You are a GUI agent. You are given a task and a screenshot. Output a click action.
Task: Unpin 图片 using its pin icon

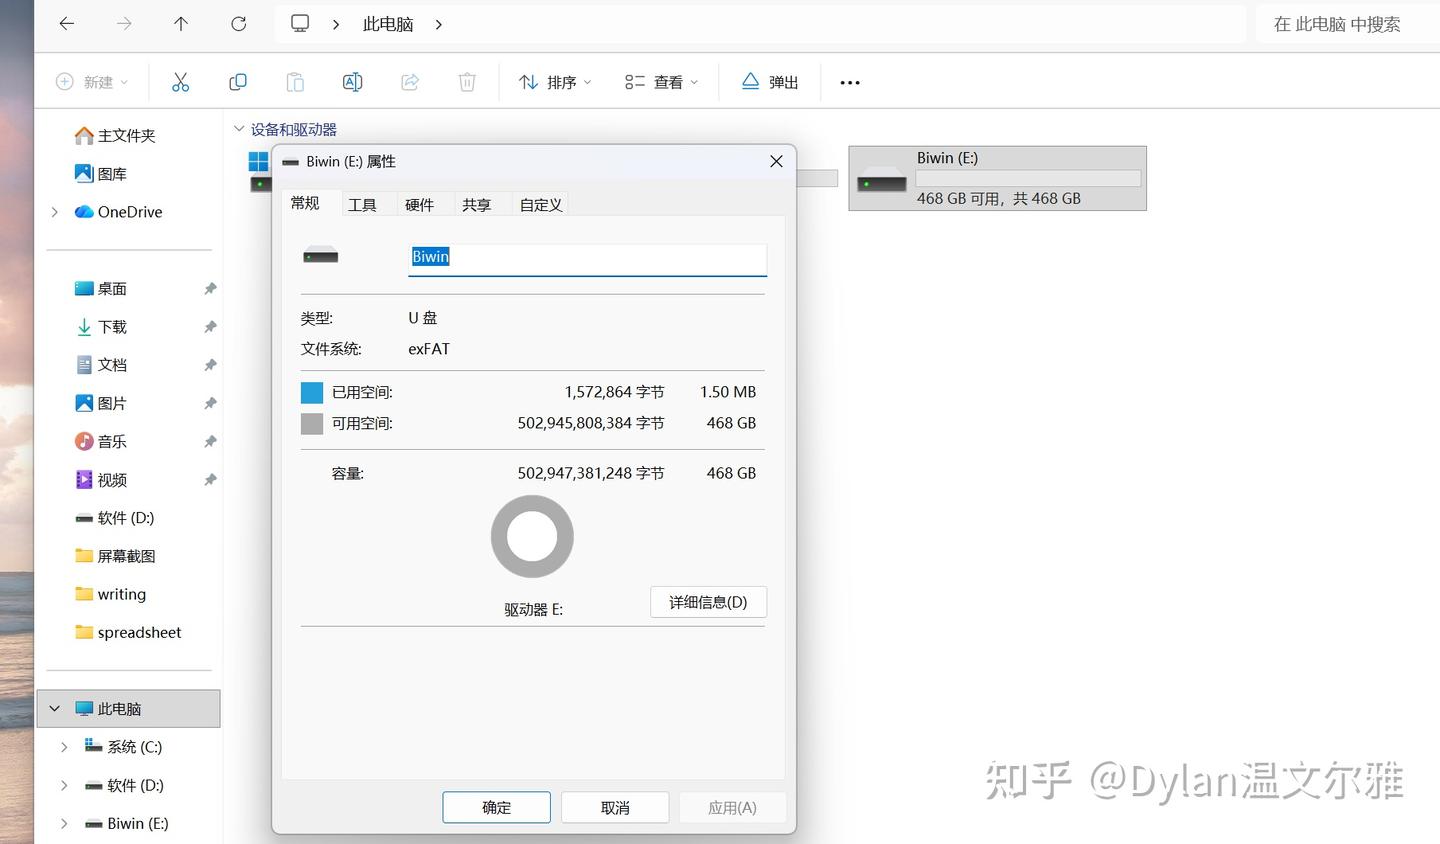point(210,403)
